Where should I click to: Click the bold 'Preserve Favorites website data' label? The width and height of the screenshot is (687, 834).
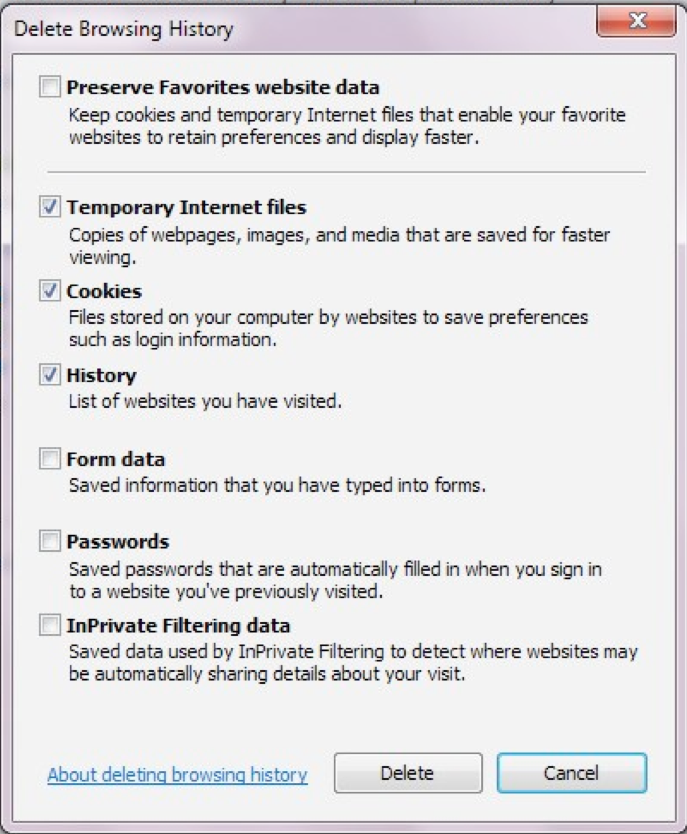point(223,87)
